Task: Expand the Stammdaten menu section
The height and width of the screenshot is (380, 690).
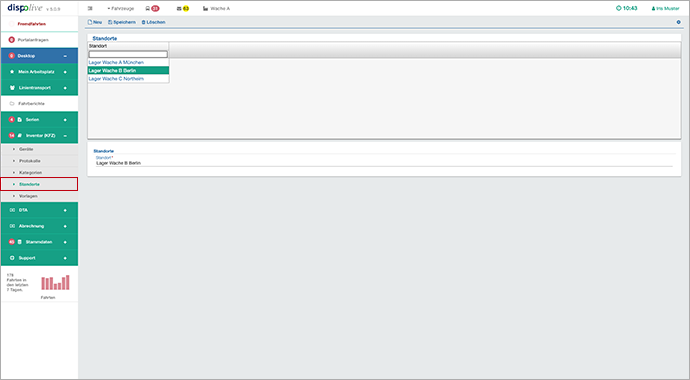Action: 65,242
